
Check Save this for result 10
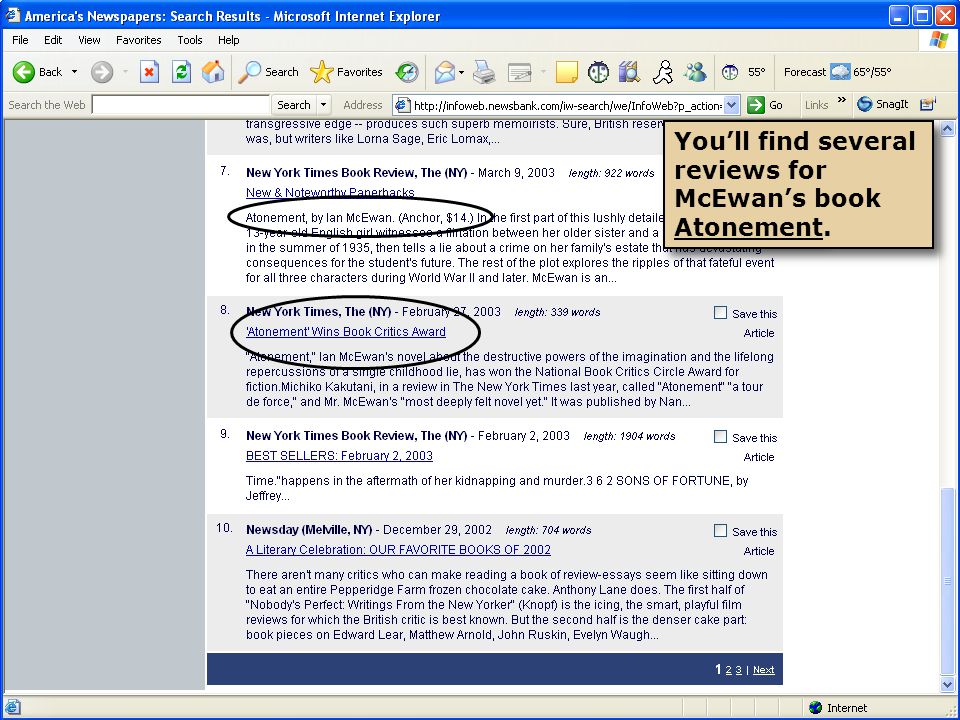[720, 531]
